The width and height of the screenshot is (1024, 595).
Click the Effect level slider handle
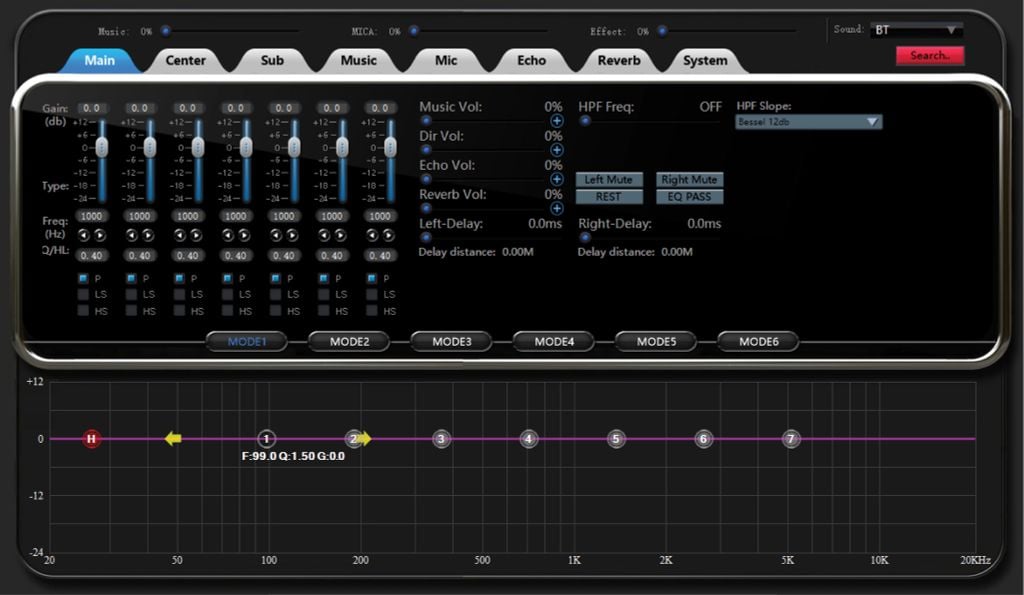point(662,31)
